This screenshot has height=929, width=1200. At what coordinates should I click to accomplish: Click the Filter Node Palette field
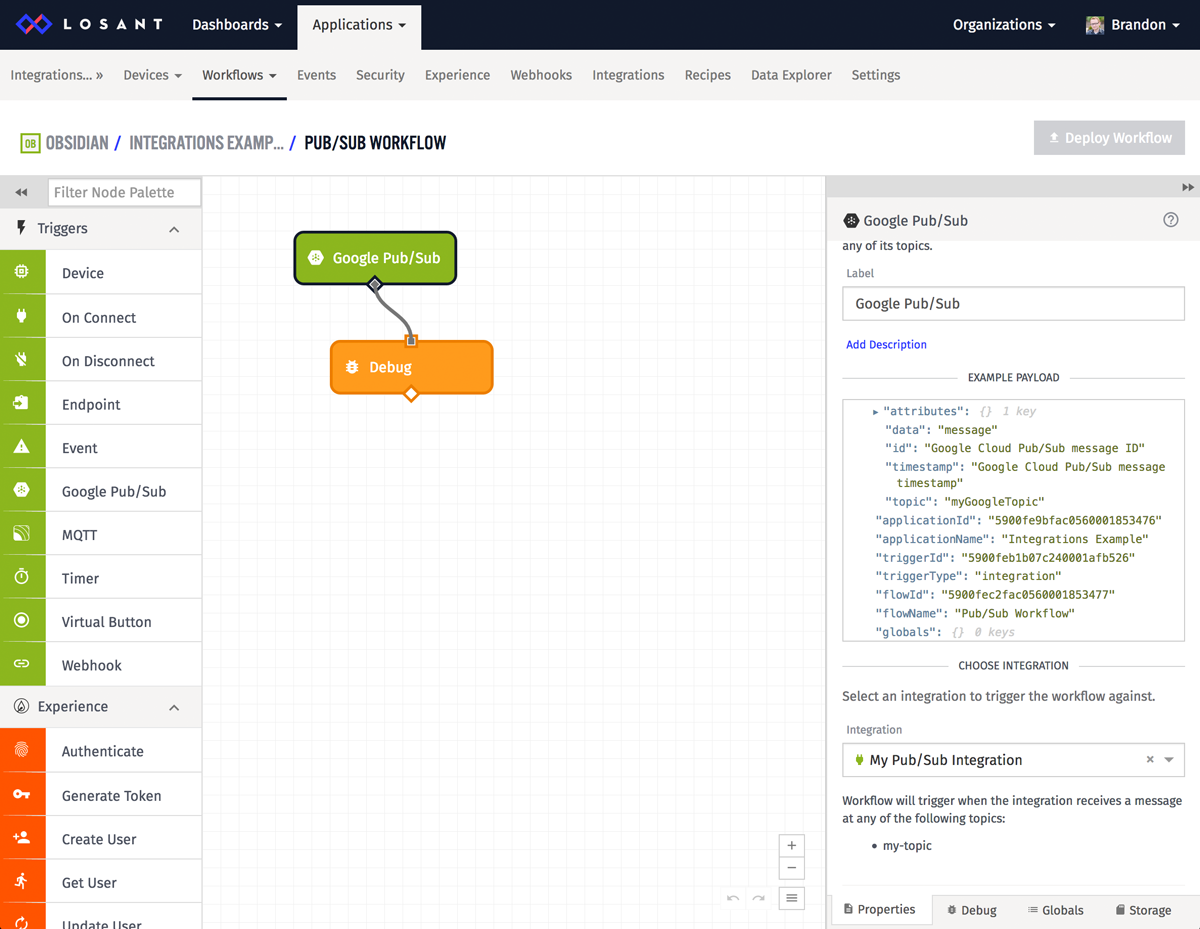124,191
